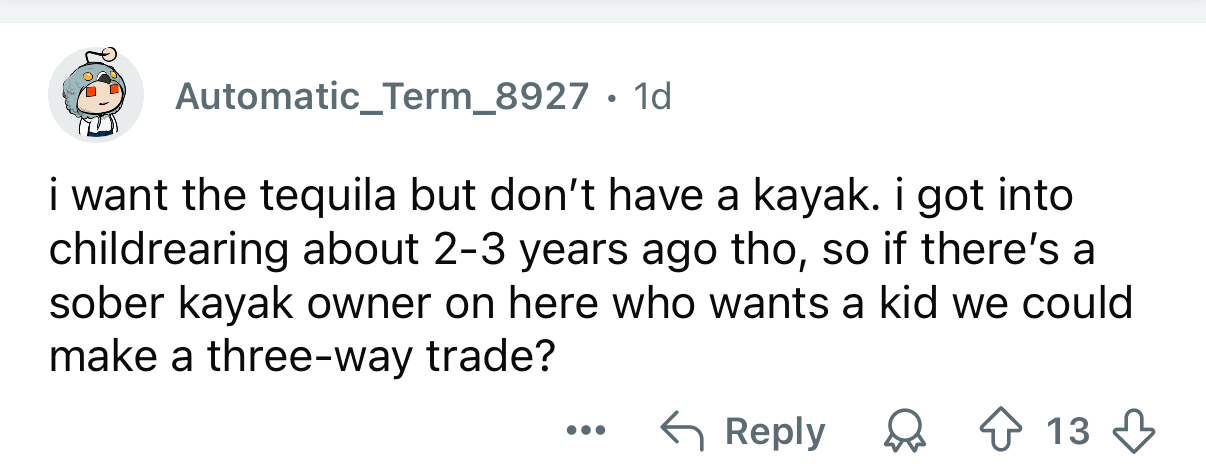Click the gray divider bar above the comment
The height and width of the screenshot is (473, 1206).
[603, 11]
